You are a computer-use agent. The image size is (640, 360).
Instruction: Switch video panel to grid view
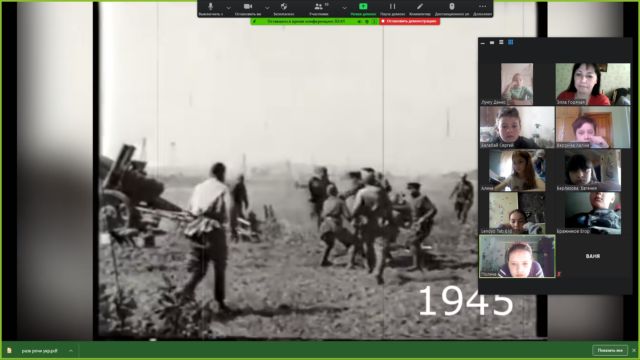[510, 42]
